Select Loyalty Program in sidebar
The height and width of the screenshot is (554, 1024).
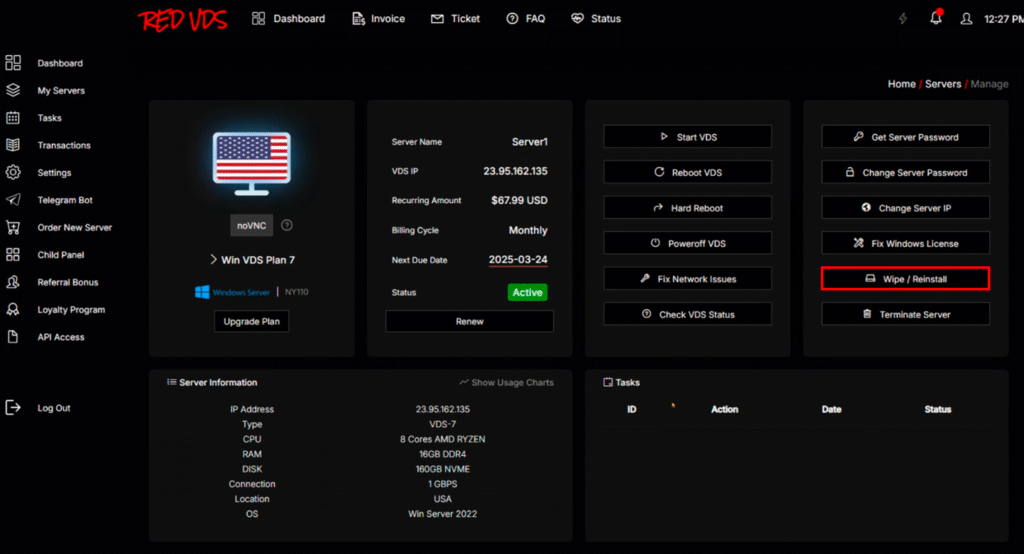pos(71,310)
